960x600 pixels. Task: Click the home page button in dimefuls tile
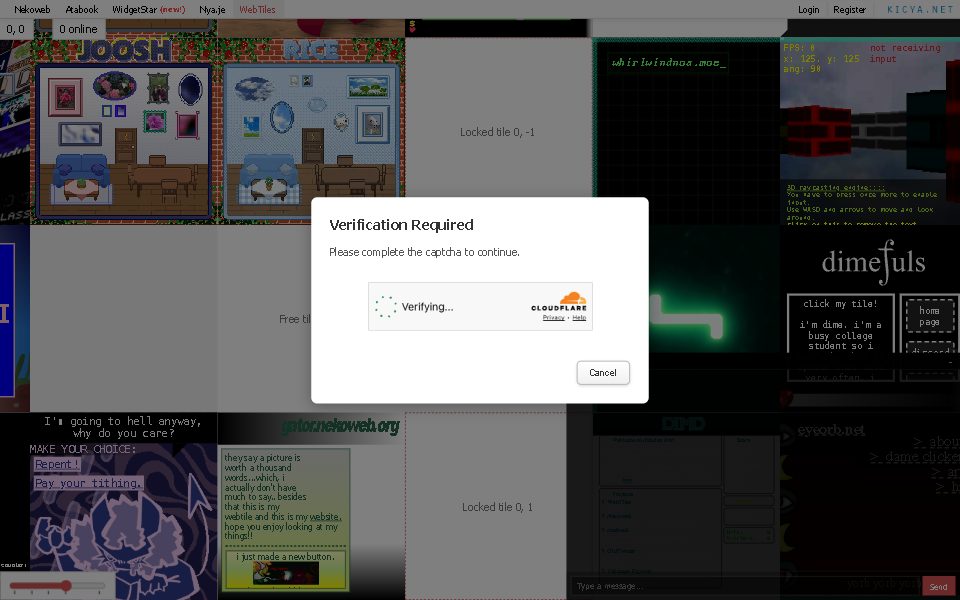click(929, 316)
